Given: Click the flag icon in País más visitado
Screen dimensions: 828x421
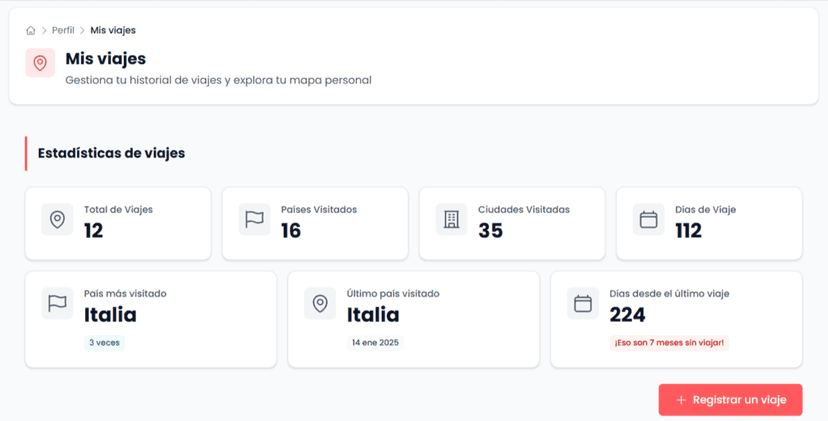Looking at the screenshot, I should [57, 304].
